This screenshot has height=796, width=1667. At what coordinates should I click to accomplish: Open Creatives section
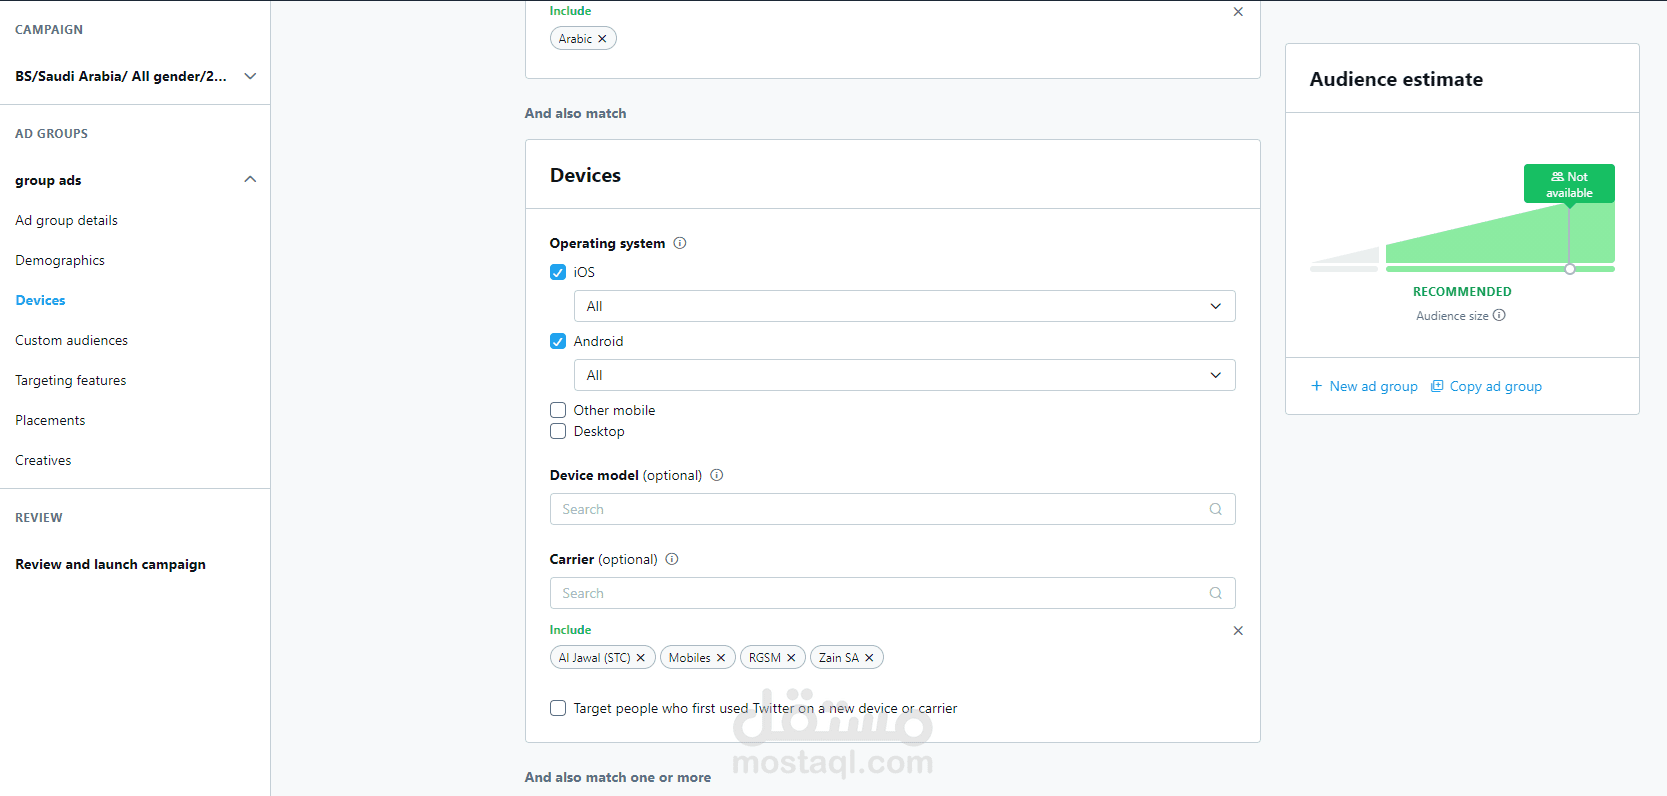[43, 460]
